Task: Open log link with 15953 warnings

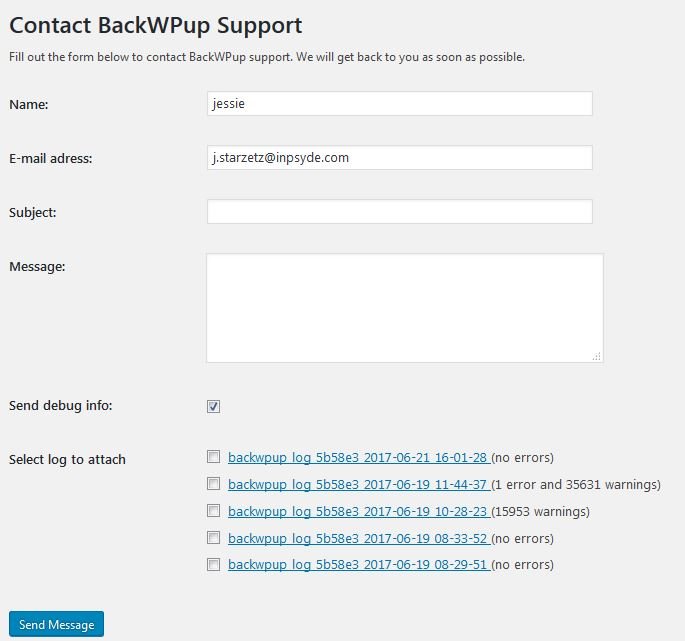Action: coord(357,512)
